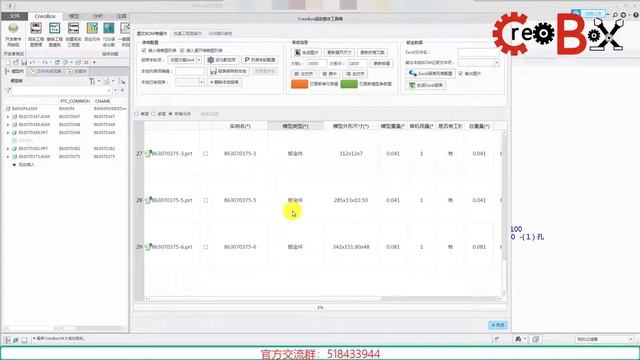Select the second radio button above the table
Screen dimensions: 640x360
(x=153, y=114)
